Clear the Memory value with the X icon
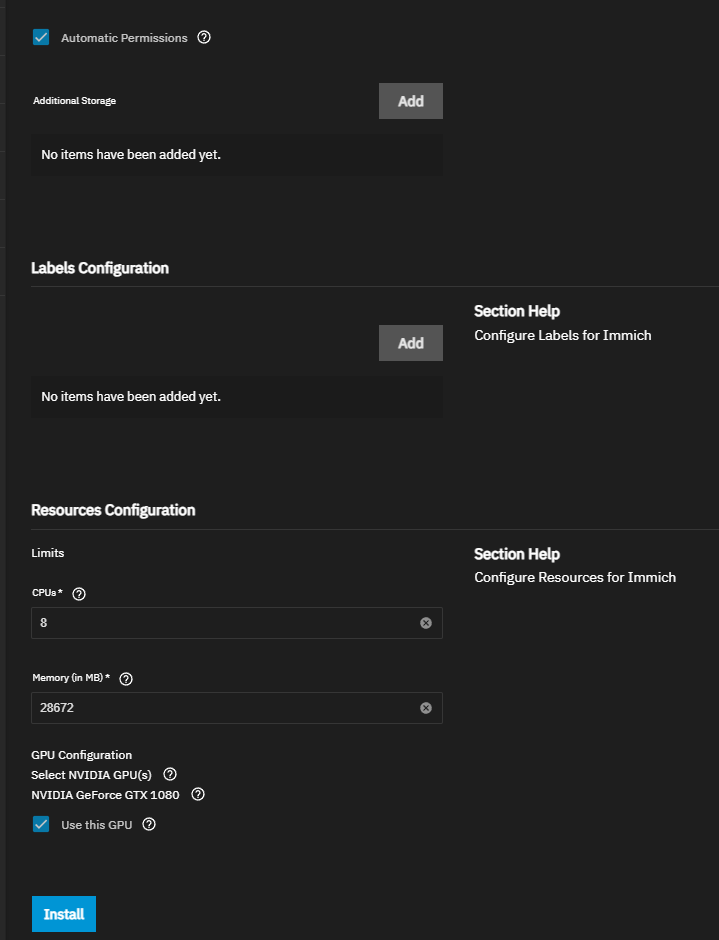719x940 pixels. click(x=428, y=707)
